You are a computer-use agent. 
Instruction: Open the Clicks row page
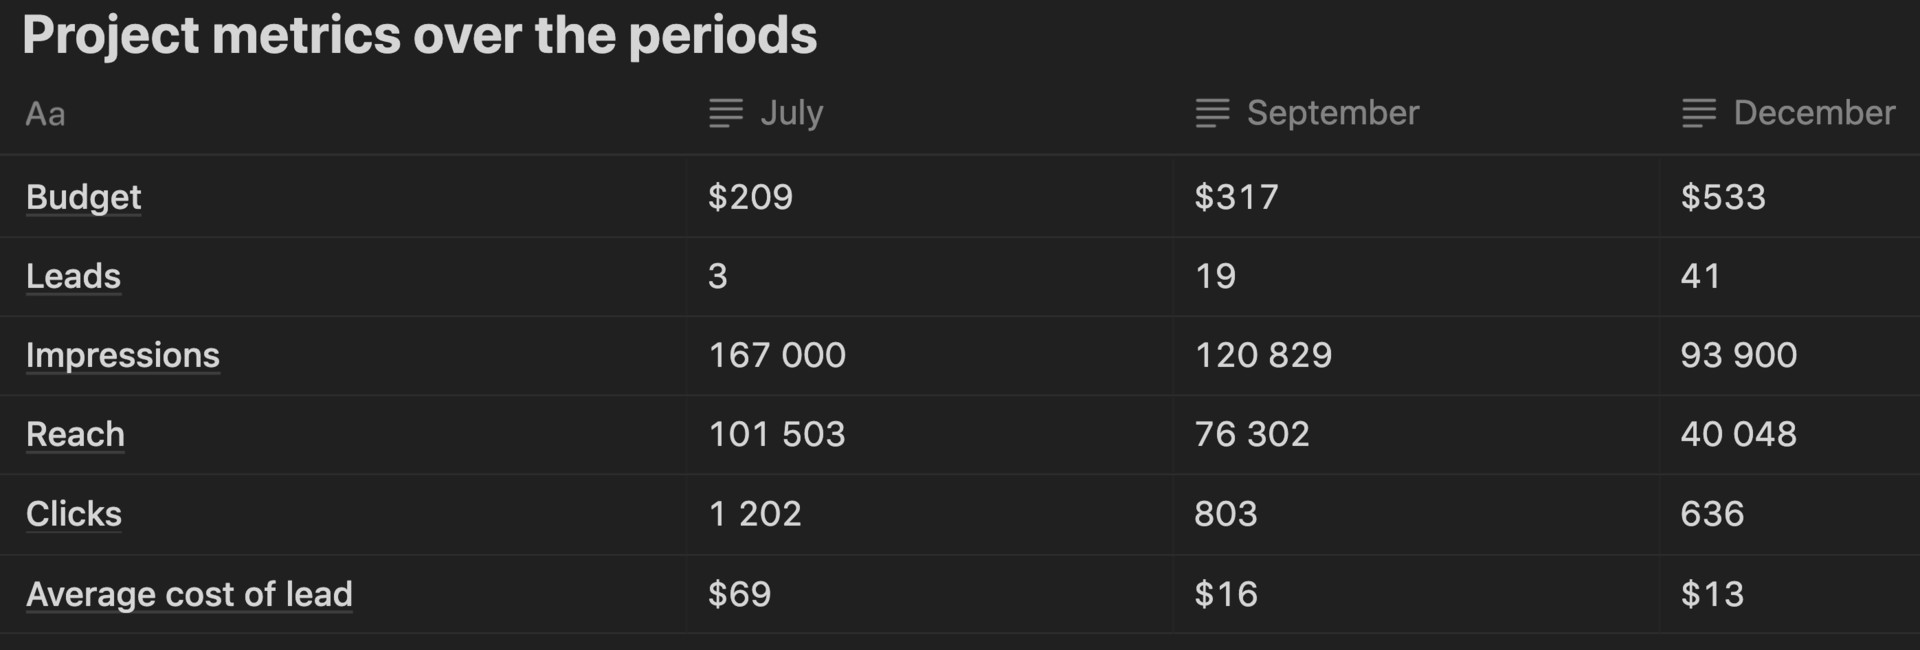tap(73, 514)
